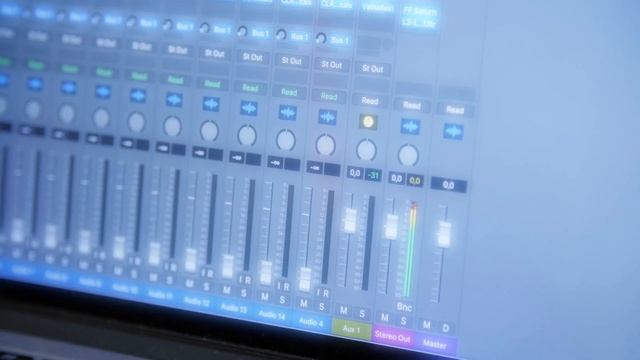The width and height of the screenshot is (640, 360).
Task: Click the Audio 11 channel waveform icon
Action: pyautogui.click(x=174, y=100)
